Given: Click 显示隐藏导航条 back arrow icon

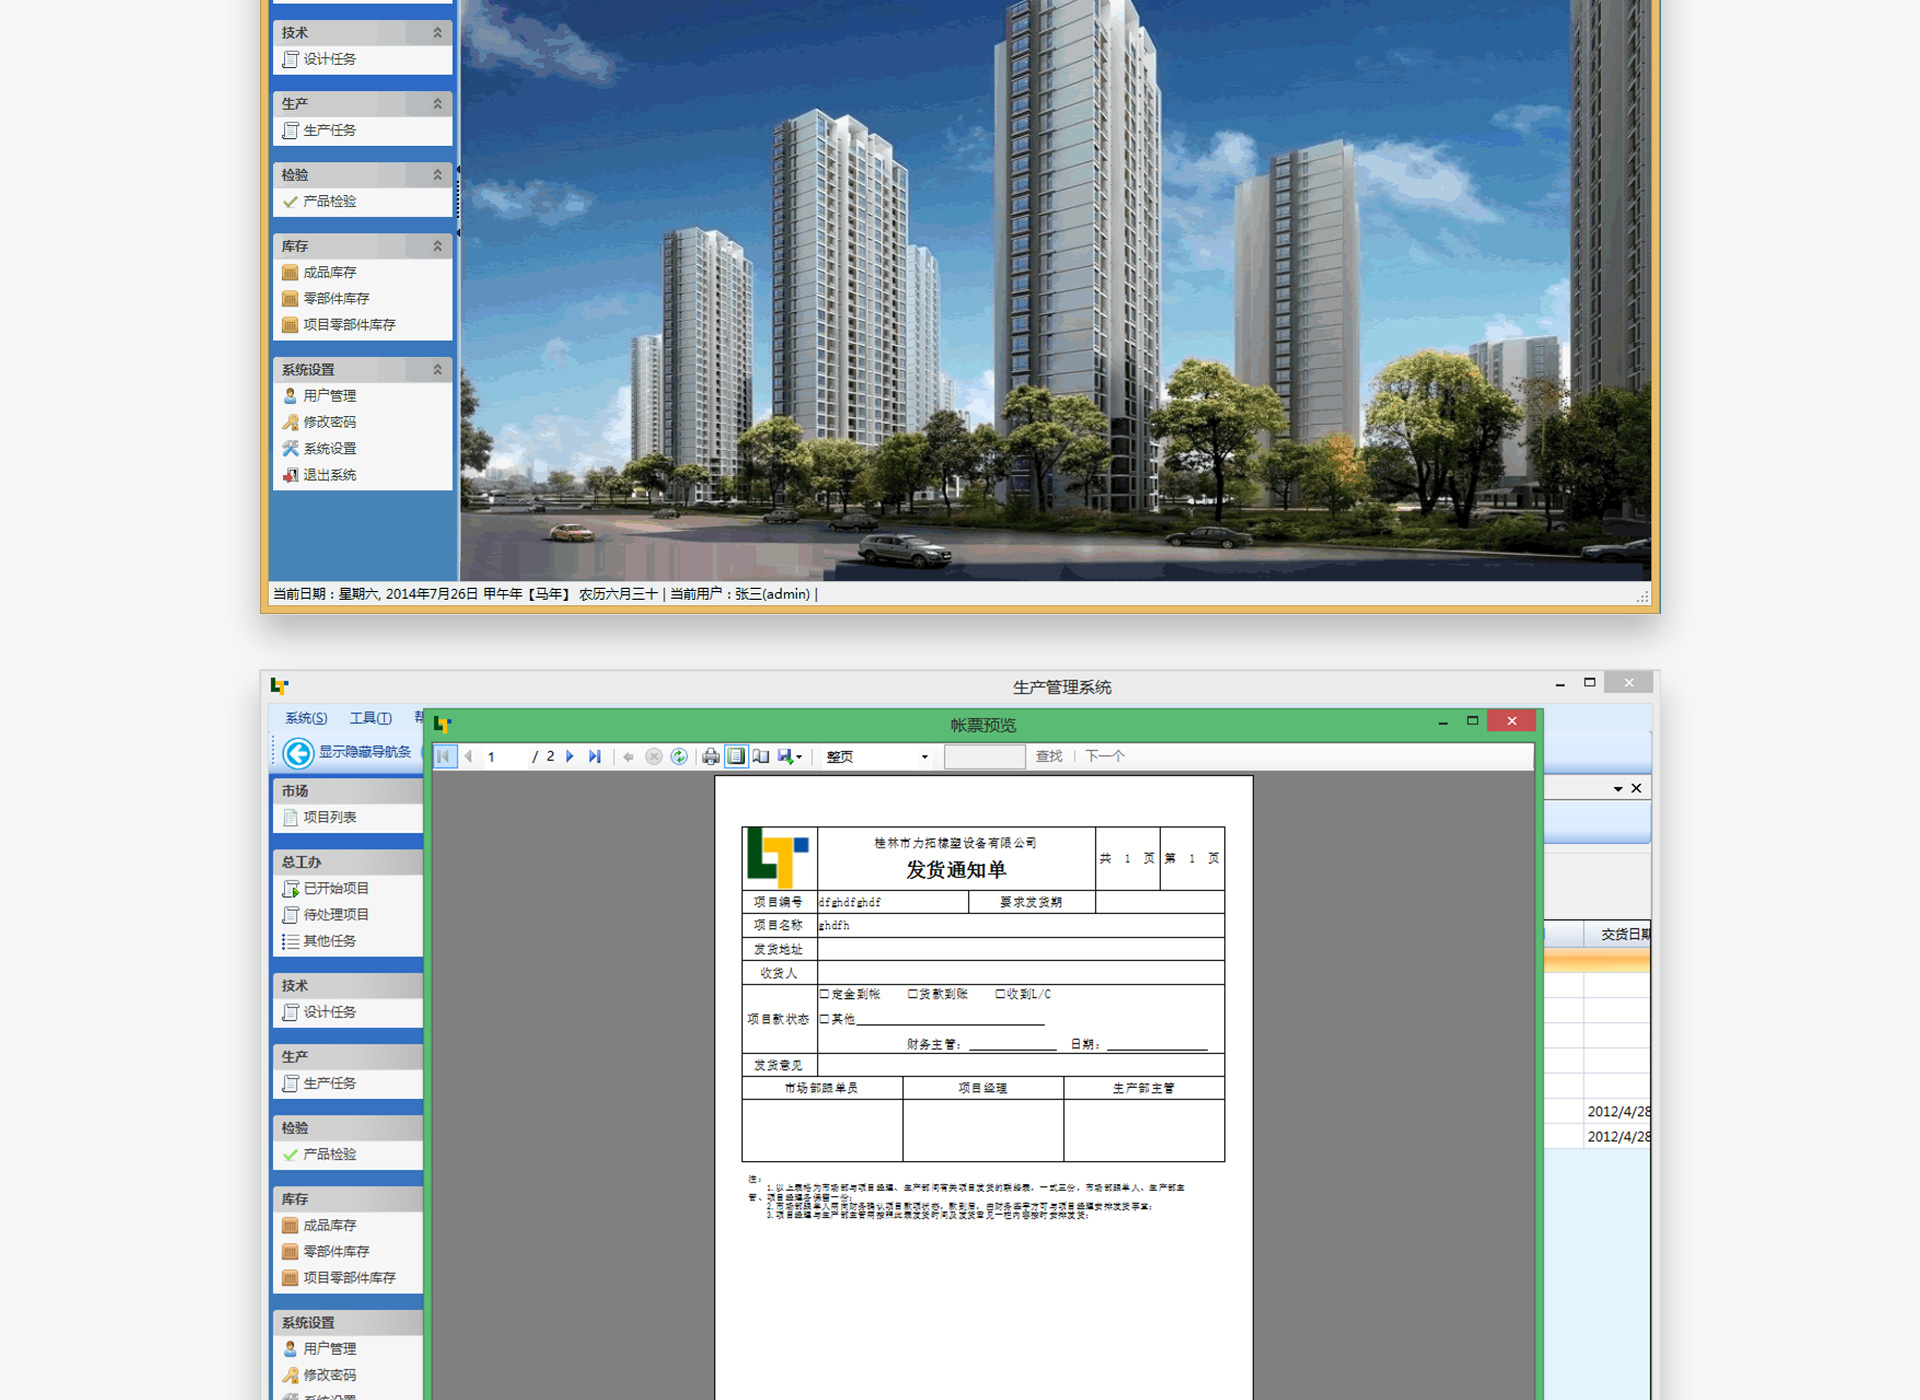Looking at the screenshot, I should pyautogui.click(x=298, y=753).
